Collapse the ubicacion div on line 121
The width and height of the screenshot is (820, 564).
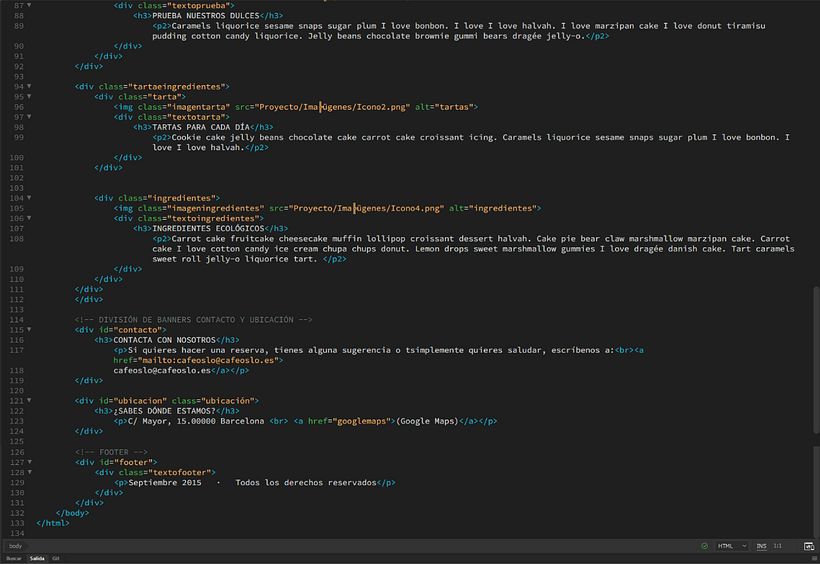point(29,401)
